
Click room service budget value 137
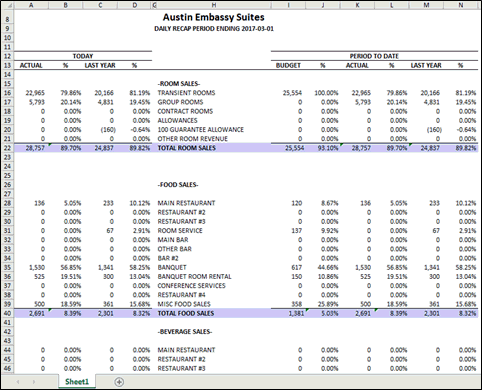[x=296, y=231]
